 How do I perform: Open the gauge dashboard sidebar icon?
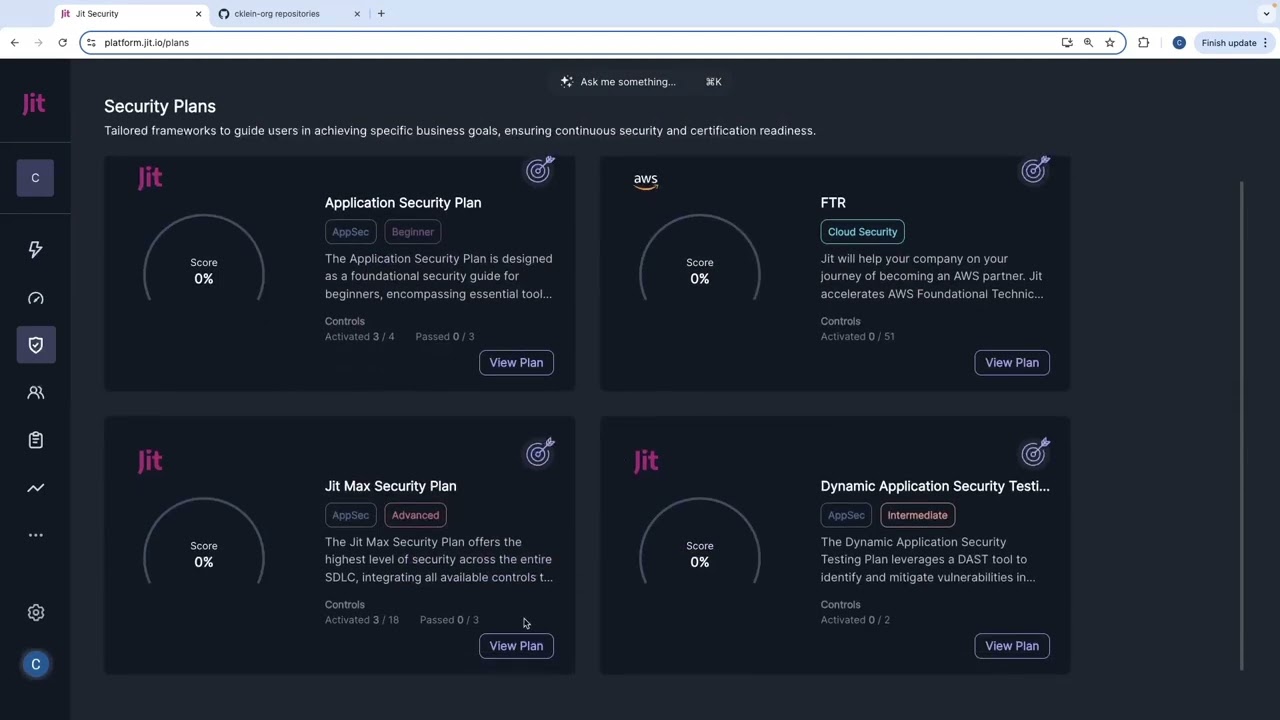(x=35, y=298)
